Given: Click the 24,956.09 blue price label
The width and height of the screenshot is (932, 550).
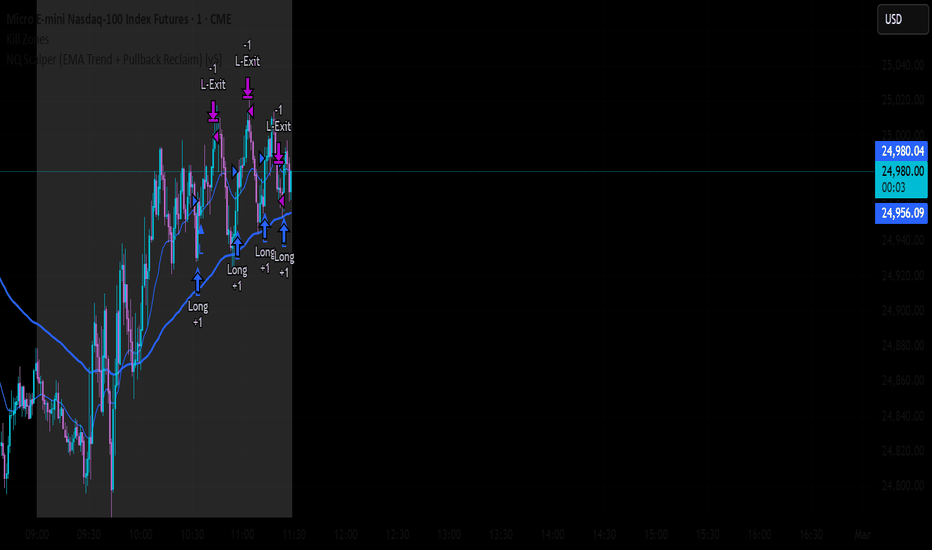Looking at the screenshot, I should coord(902,213).
